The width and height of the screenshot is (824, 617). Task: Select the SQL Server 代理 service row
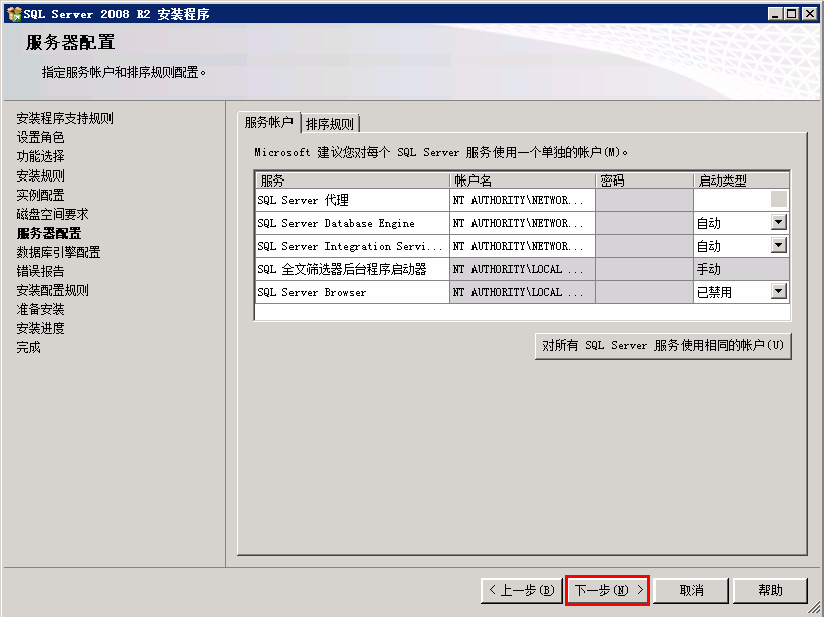[352, 200]
